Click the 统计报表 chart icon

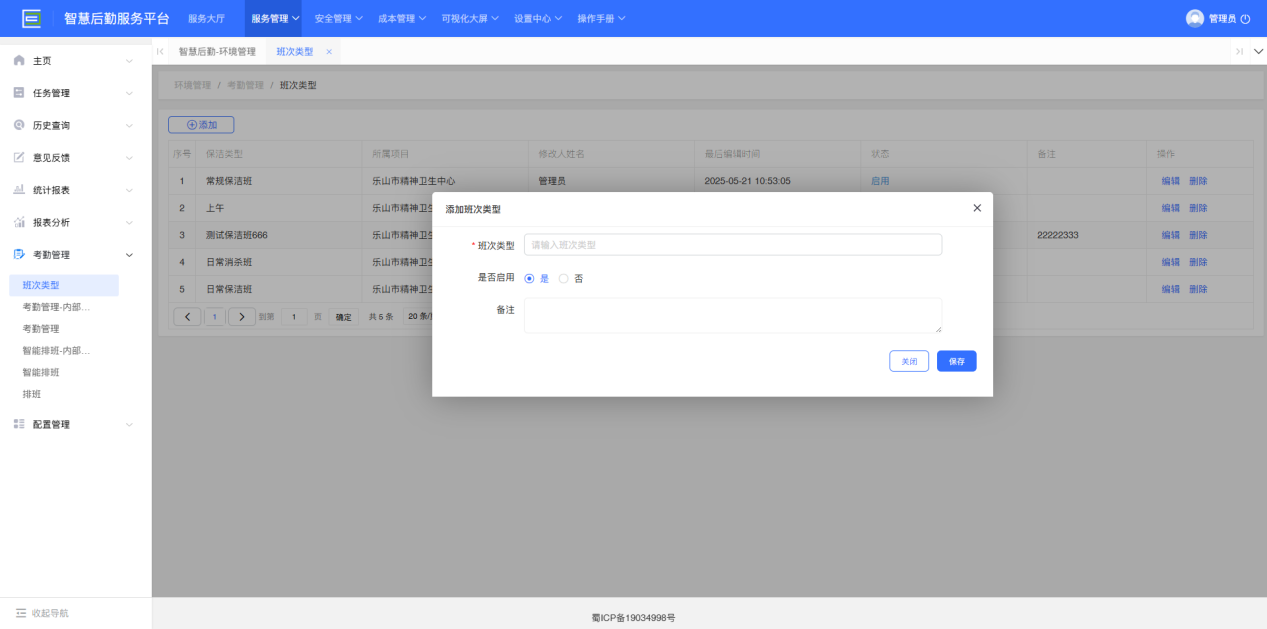click(19, 189)
